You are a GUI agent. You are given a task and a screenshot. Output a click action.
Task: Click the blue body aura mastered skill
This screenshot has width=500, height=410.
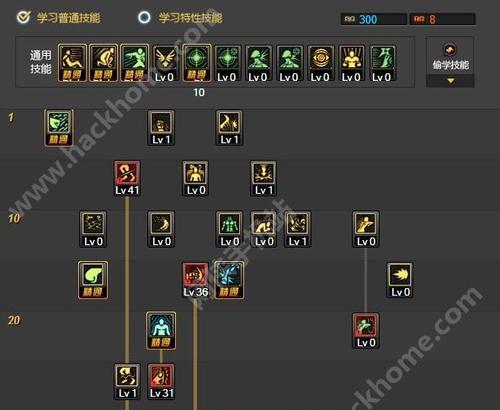pyautogui.click(x=161, y=331)
